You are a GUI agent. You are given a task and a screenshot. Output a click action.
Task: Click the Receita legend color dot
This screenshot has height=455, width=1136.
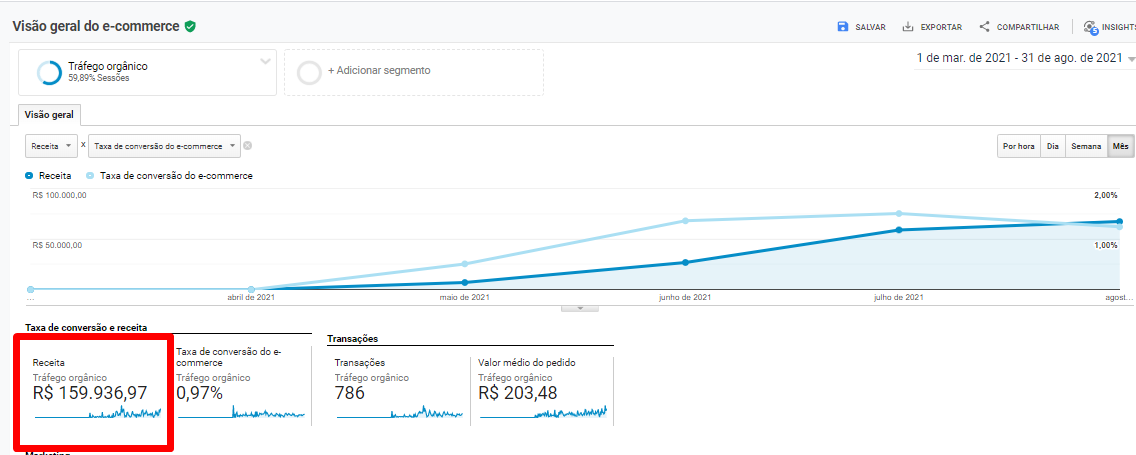tap(30, 175)
